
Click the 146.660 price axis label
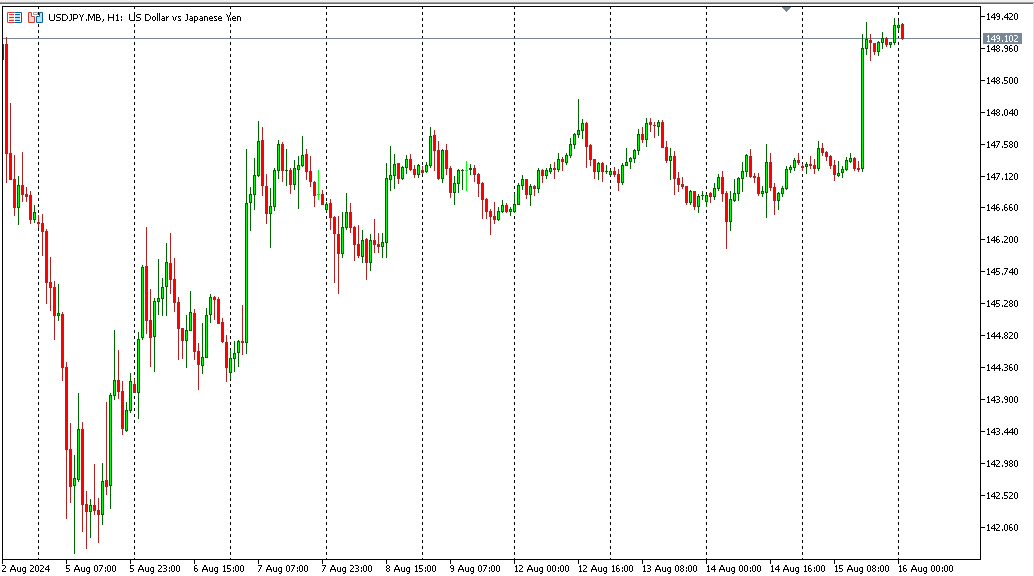click(x=1002, y=208)
